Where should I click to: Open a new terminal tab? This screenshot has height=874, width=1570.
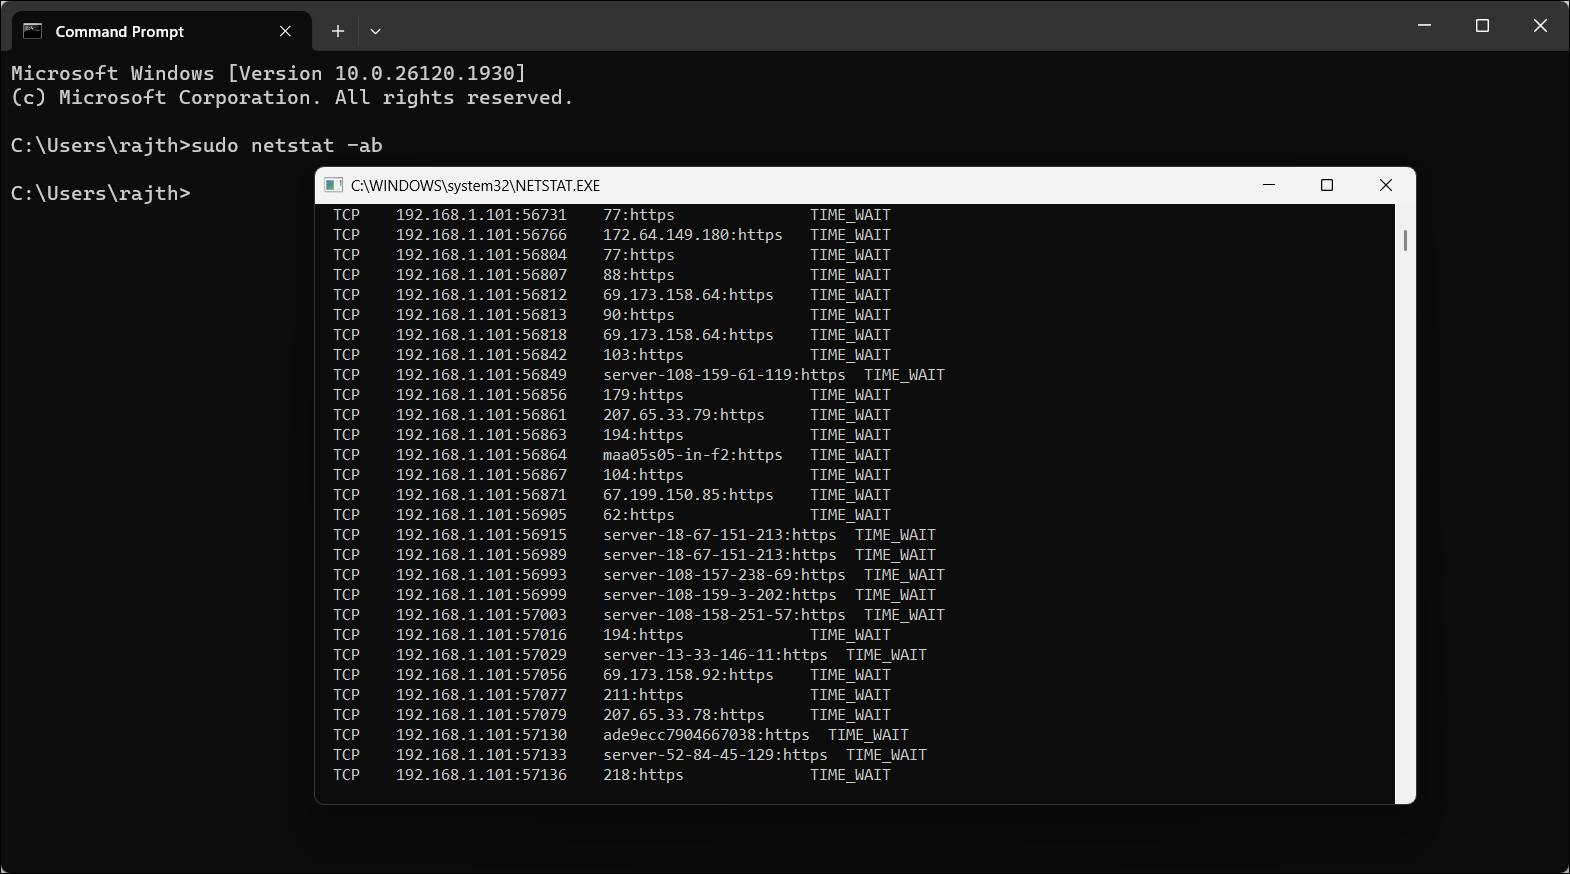(x=338, y=31)
